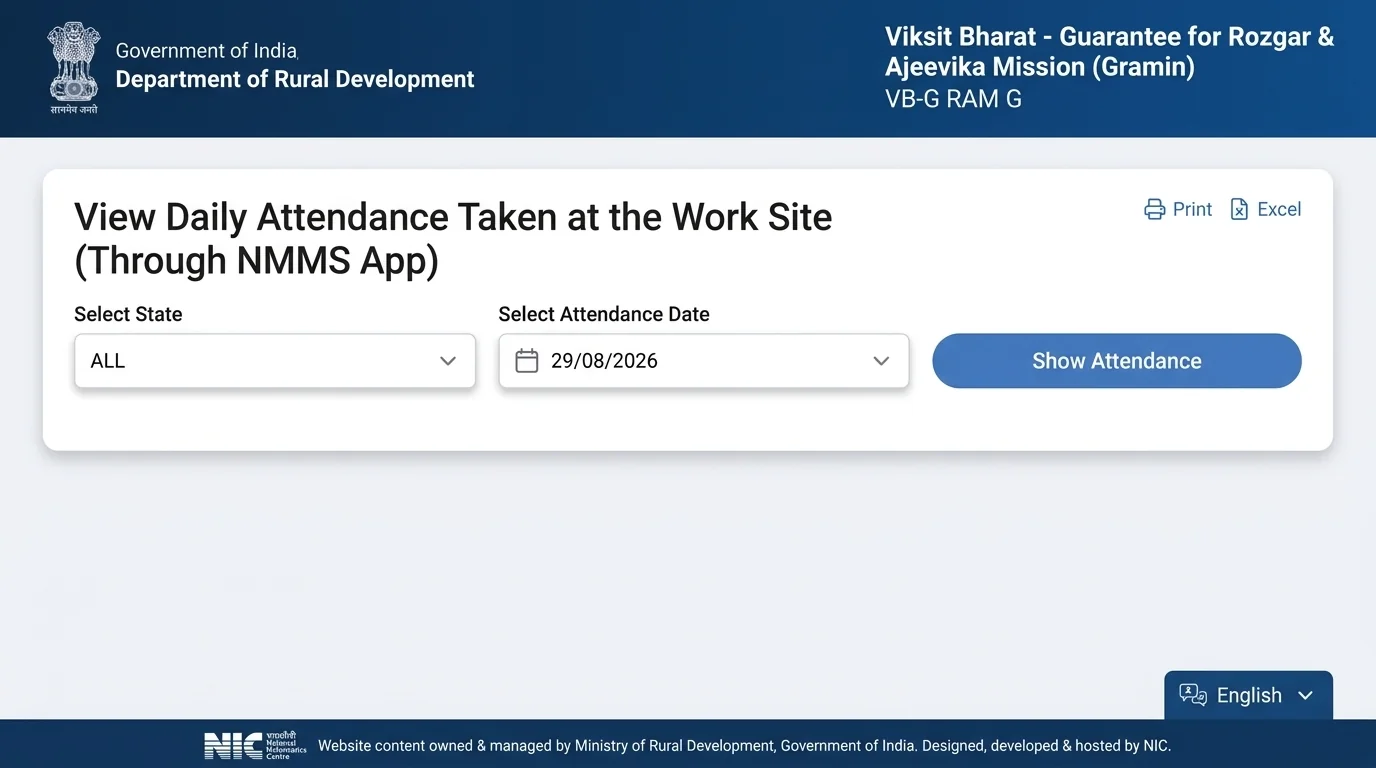Click the chevron next to English
The image size is (1376, 768).
[1305, 696]
